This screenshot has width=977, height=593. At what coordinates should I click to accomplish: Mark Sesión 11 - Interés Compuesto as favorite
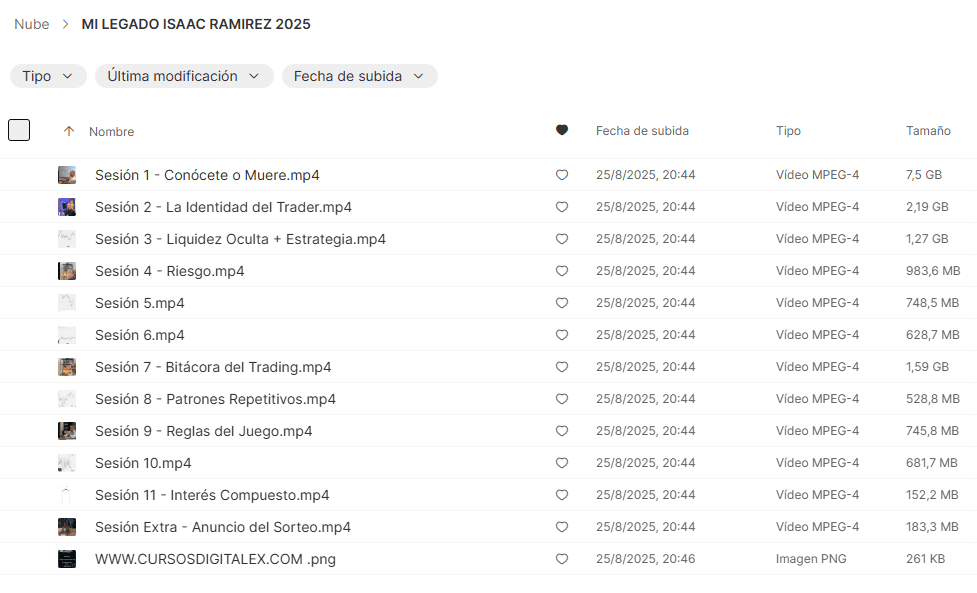pos(562,495)
